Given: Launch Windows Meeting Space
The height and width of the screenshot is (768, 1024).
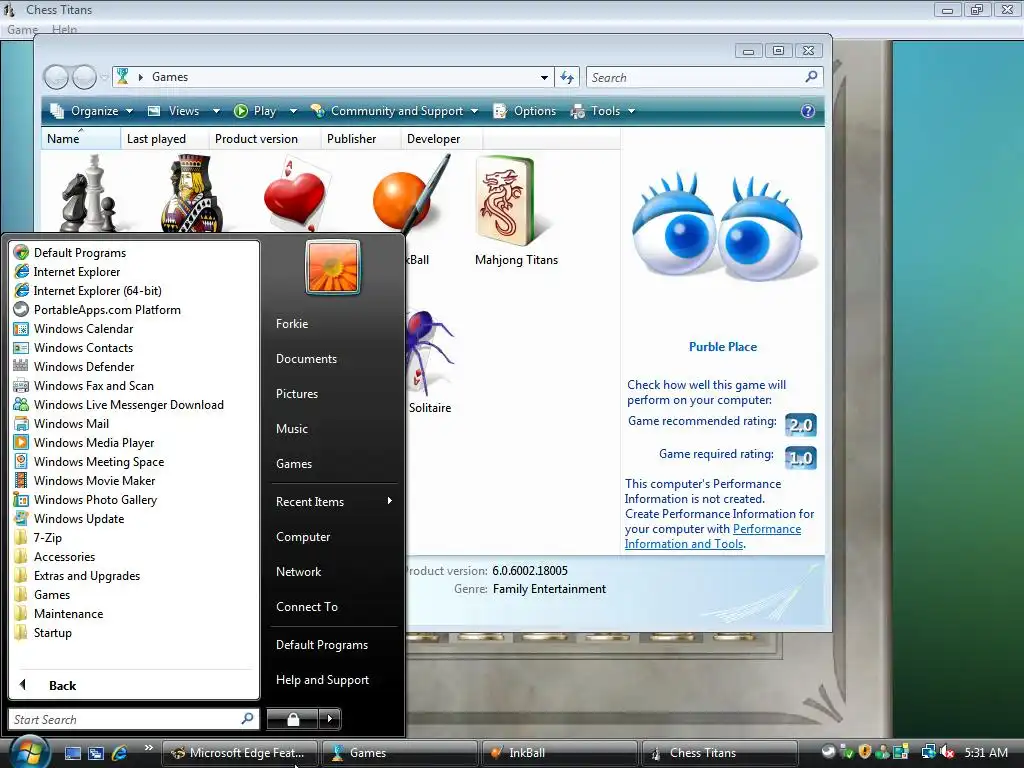Looking at the screenshot, I should 99,461.
